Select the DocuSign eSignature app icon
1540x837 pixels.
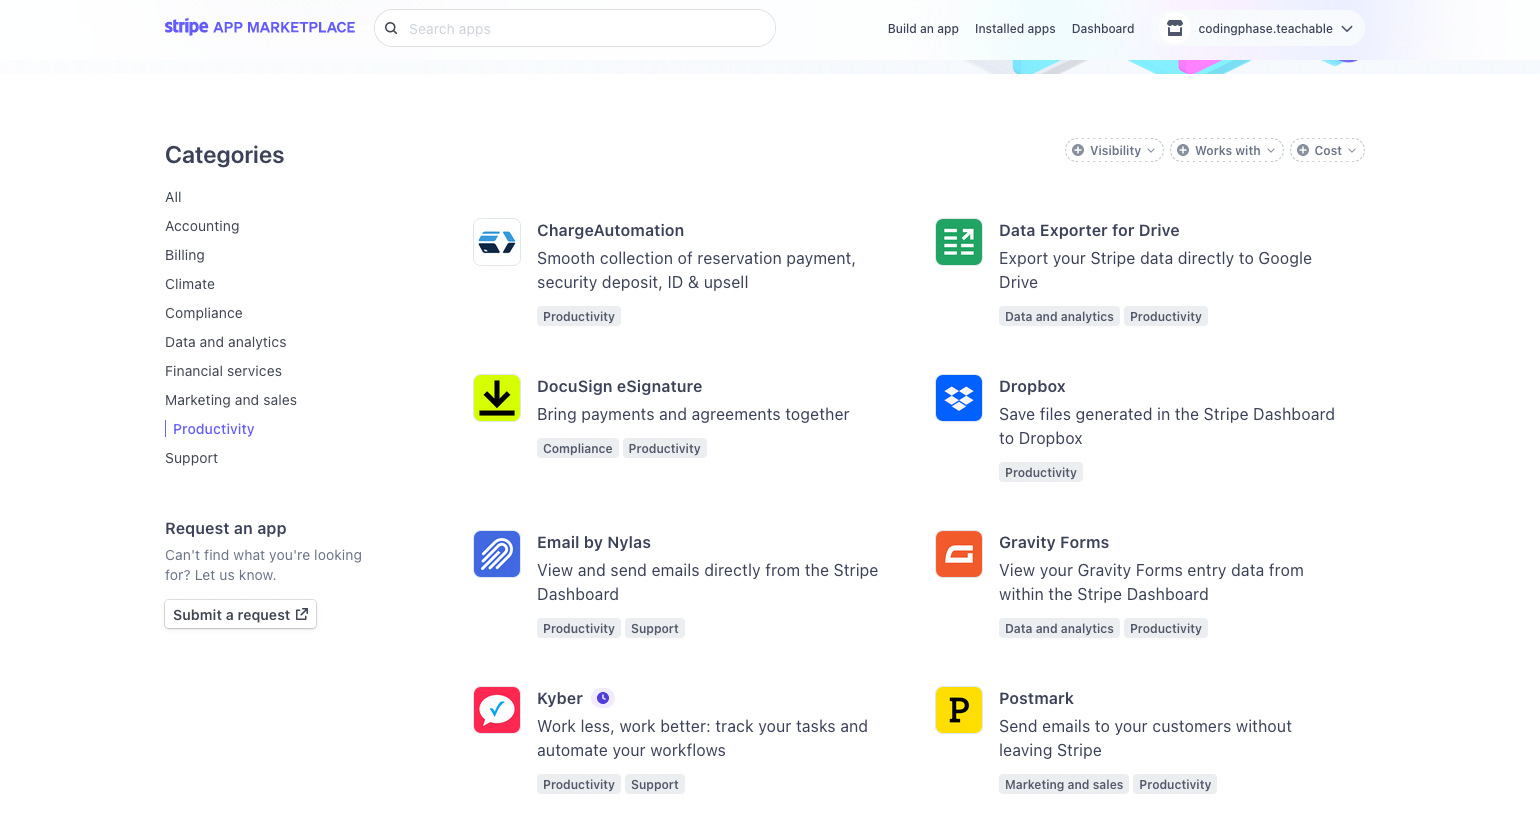pyautogui.click(x=497, y=398)
